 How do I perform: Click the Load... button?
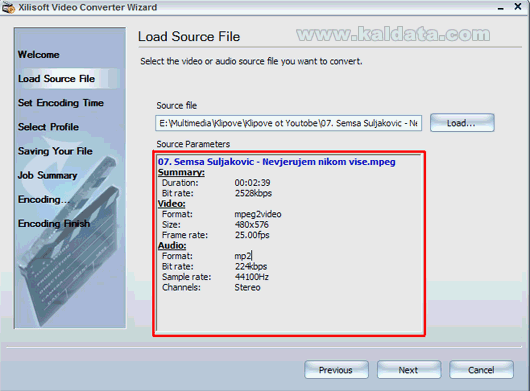(x=462, y=123)
